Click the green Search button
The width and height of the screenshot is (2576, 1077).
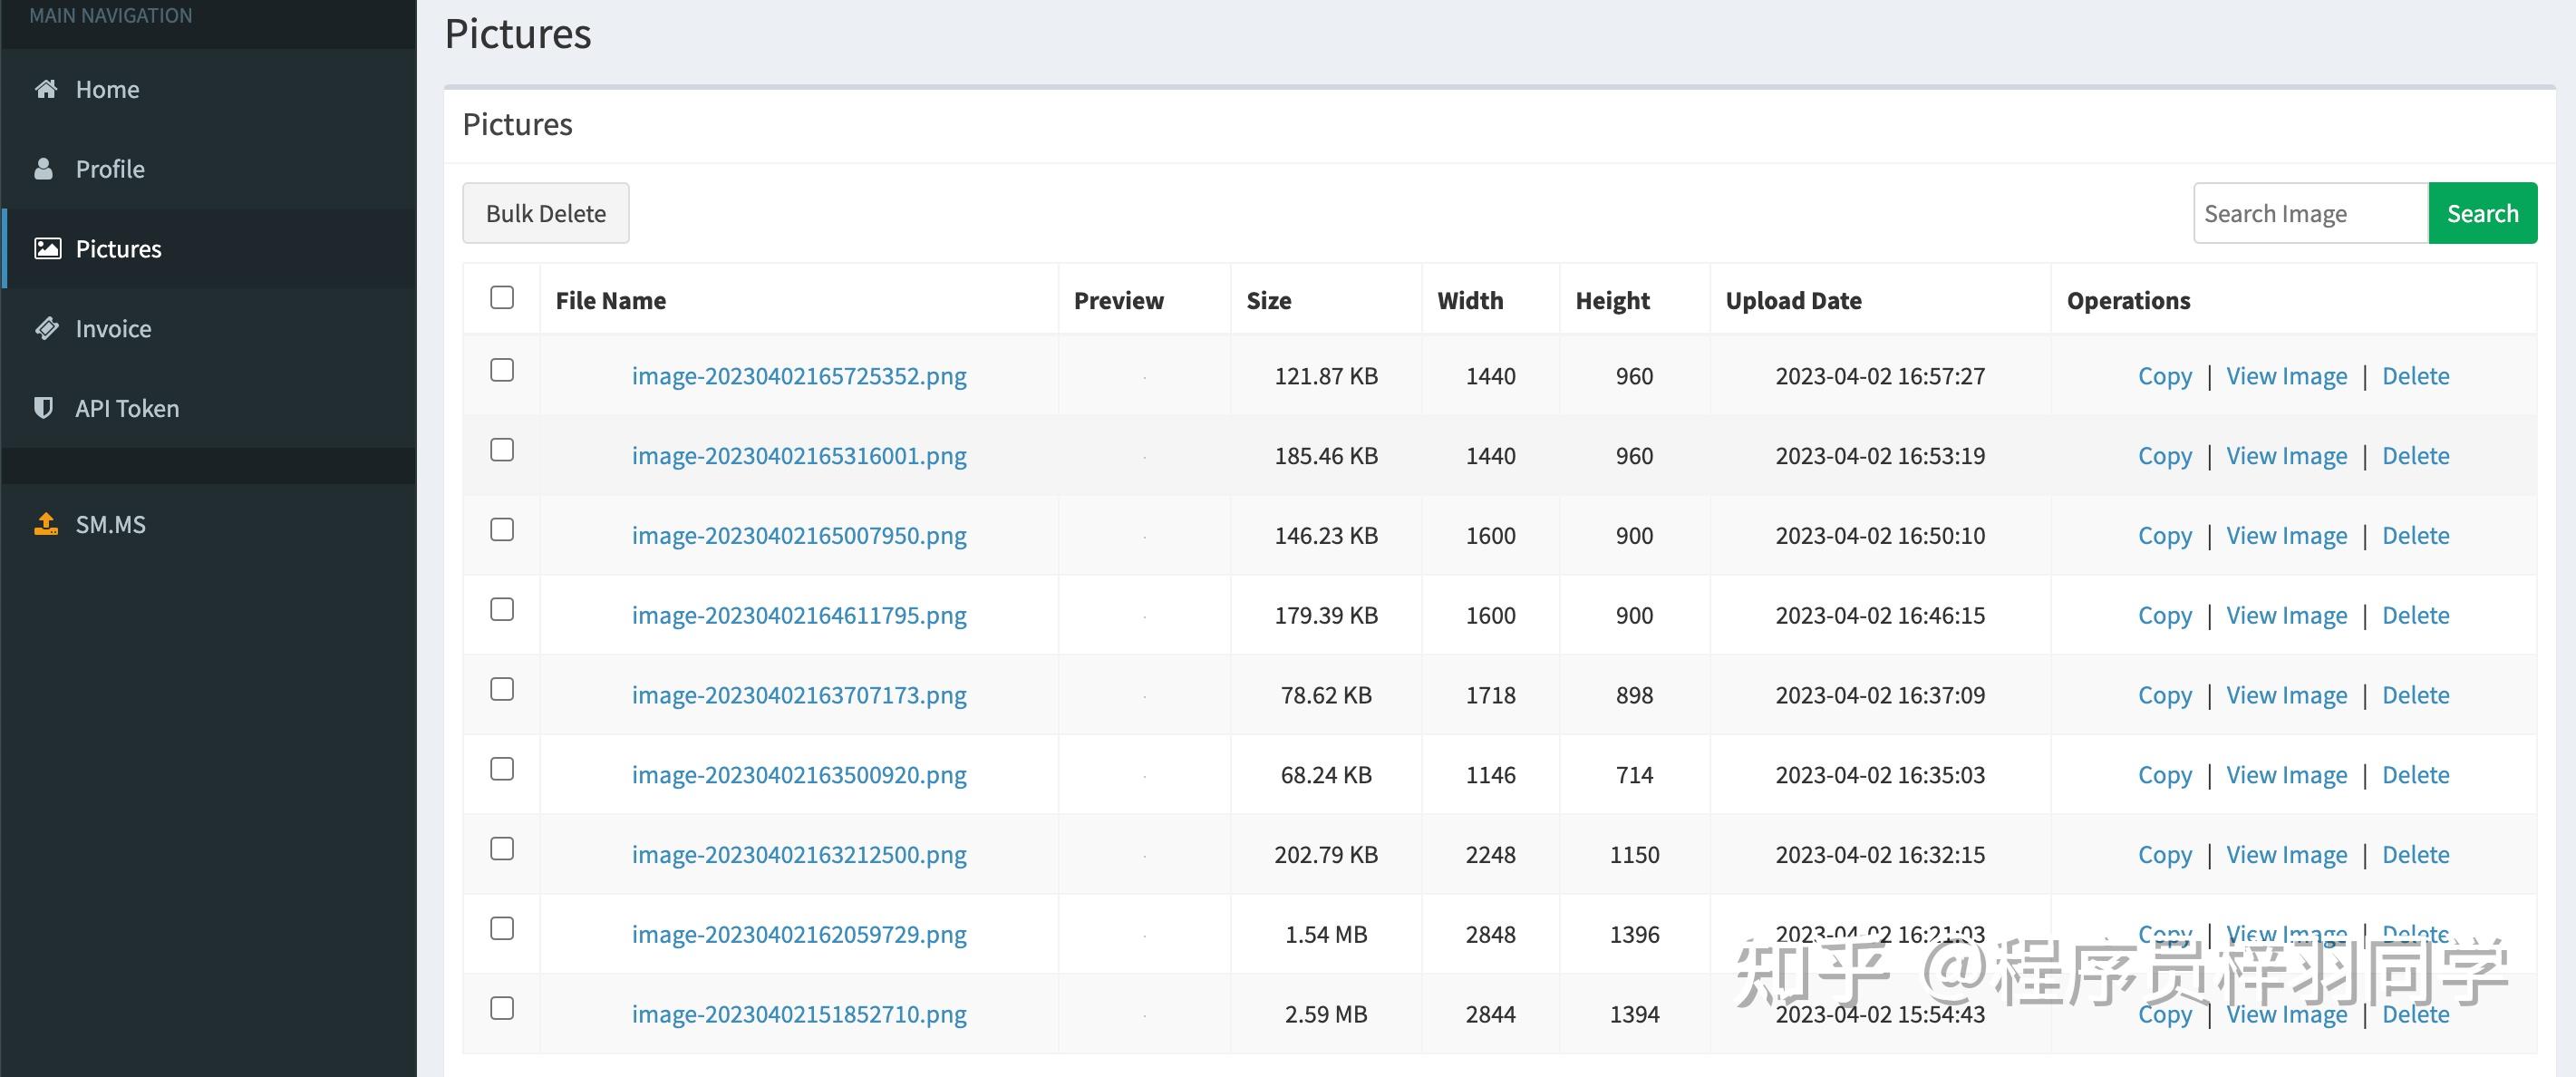click(2482, 213)
